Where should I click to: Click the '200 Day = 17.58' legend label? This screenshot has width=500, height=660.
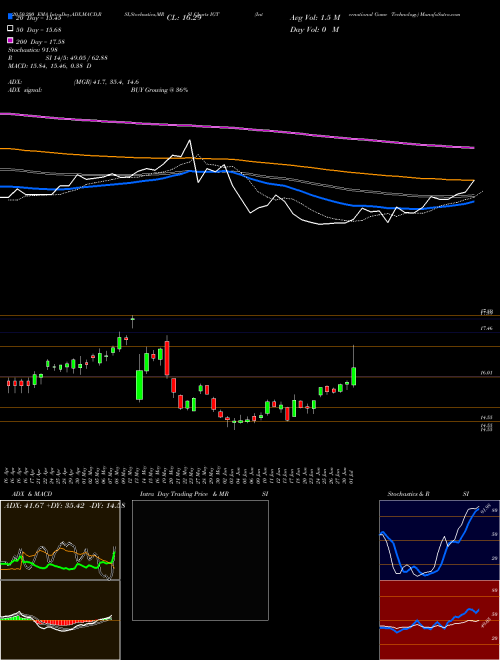(x=40, y=42)
